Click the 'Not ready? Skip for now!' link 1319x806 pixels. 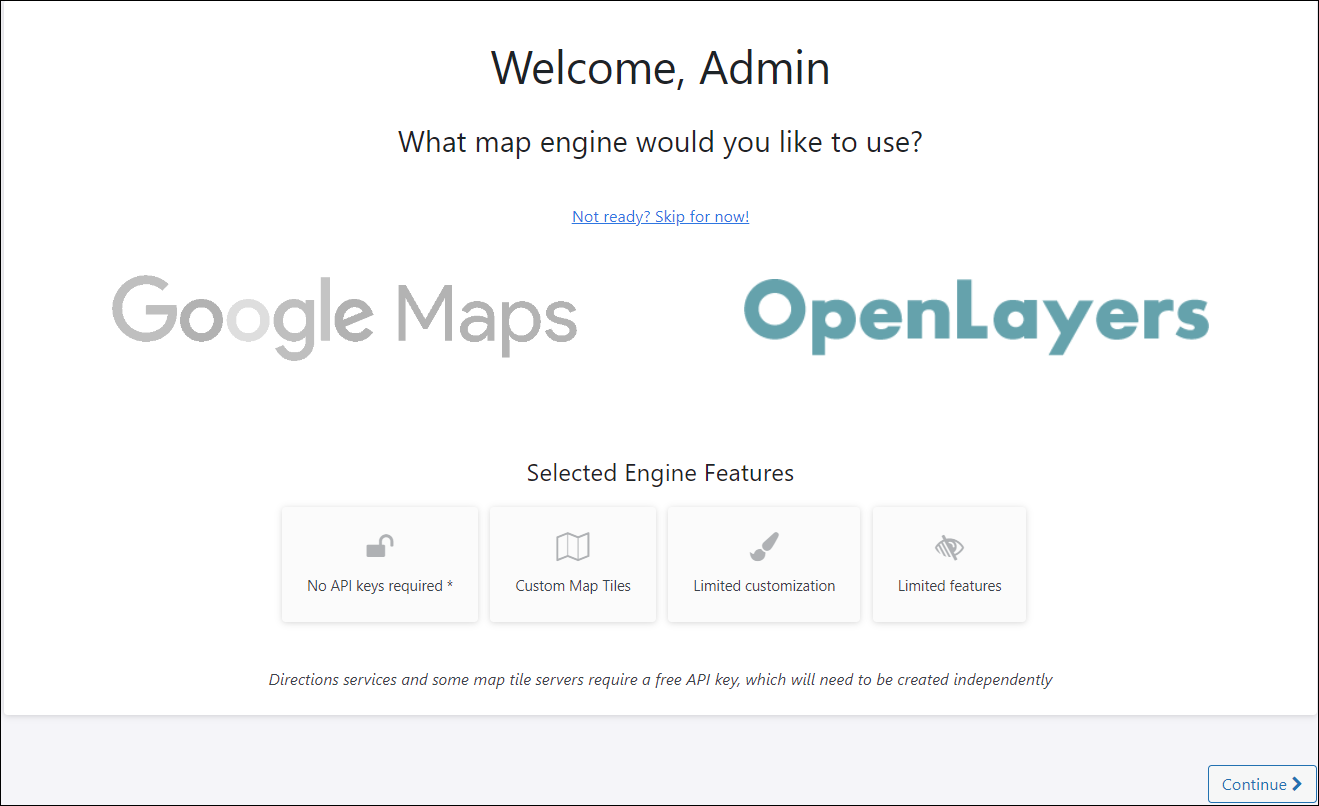660,216
